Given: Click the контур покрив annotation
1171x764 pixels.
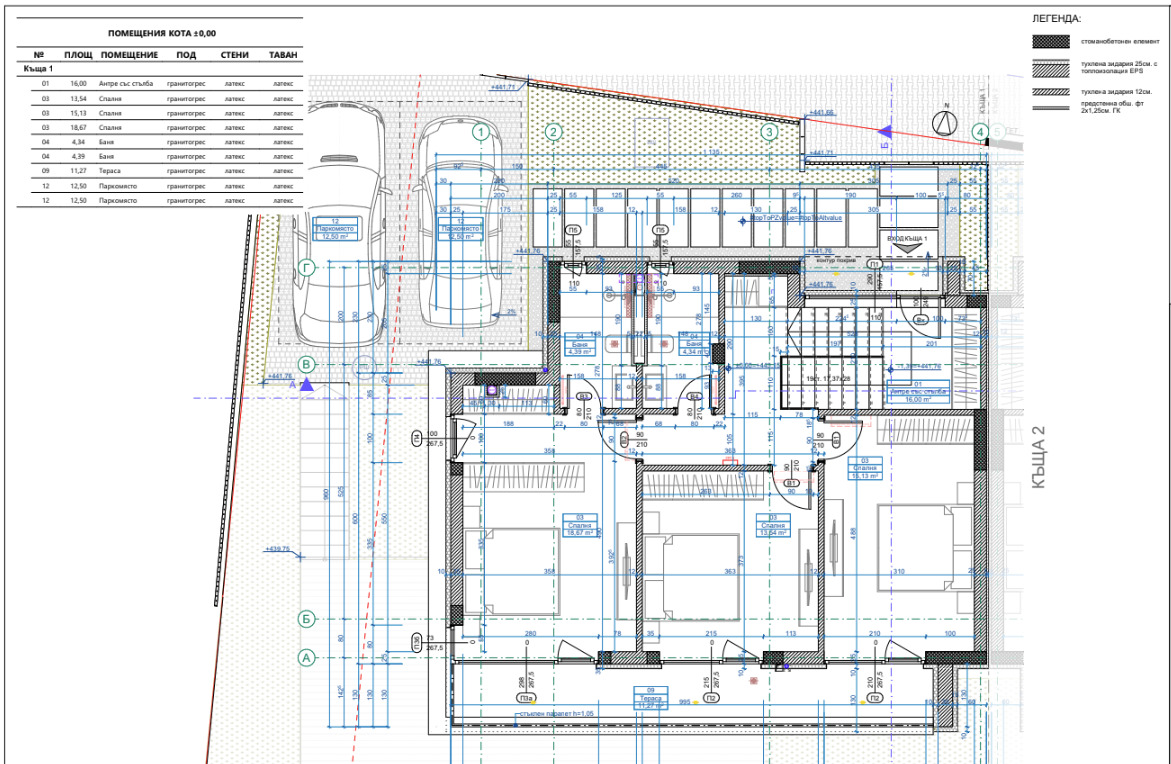Looking at the screenshot, I should (x=837, y=261).
